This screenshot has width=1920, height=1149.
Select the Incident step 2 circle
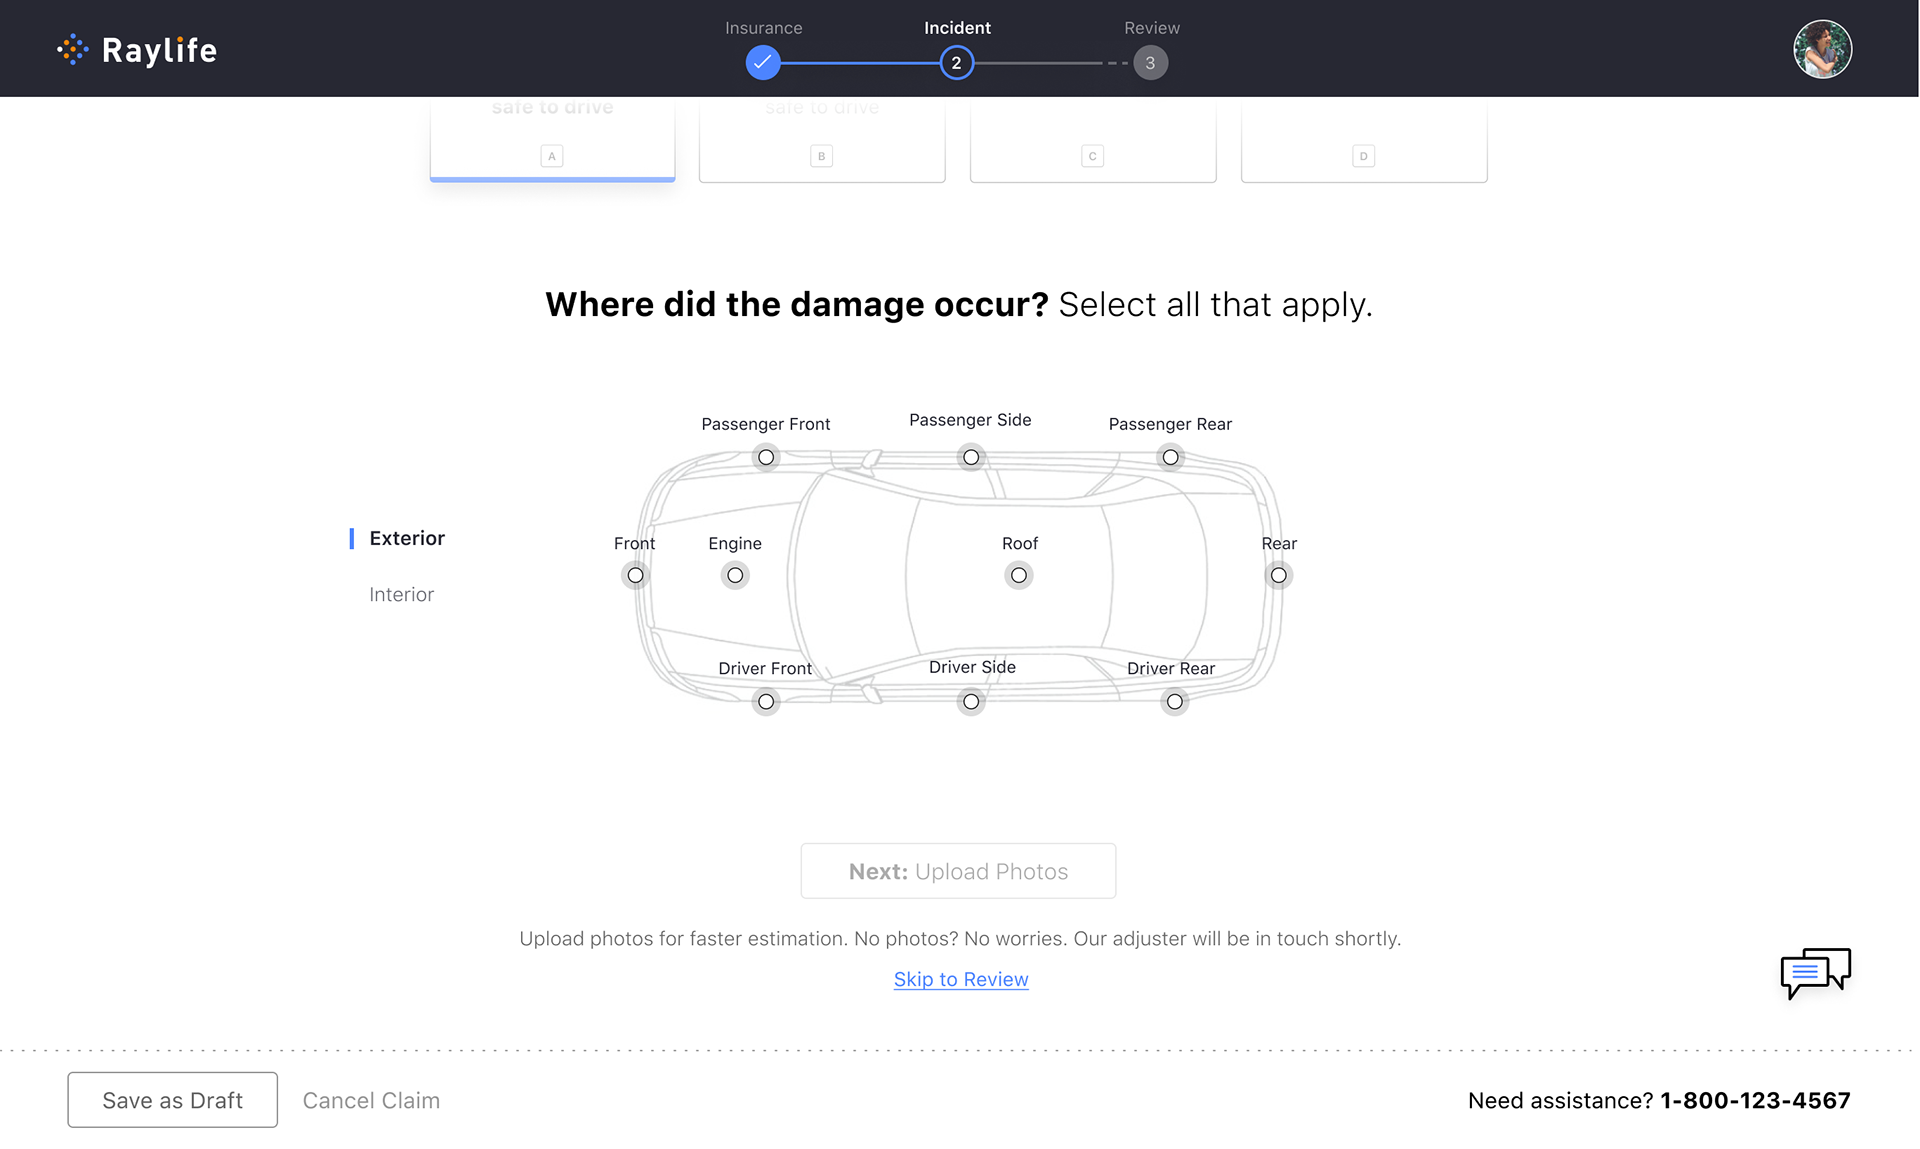(957, 63)
